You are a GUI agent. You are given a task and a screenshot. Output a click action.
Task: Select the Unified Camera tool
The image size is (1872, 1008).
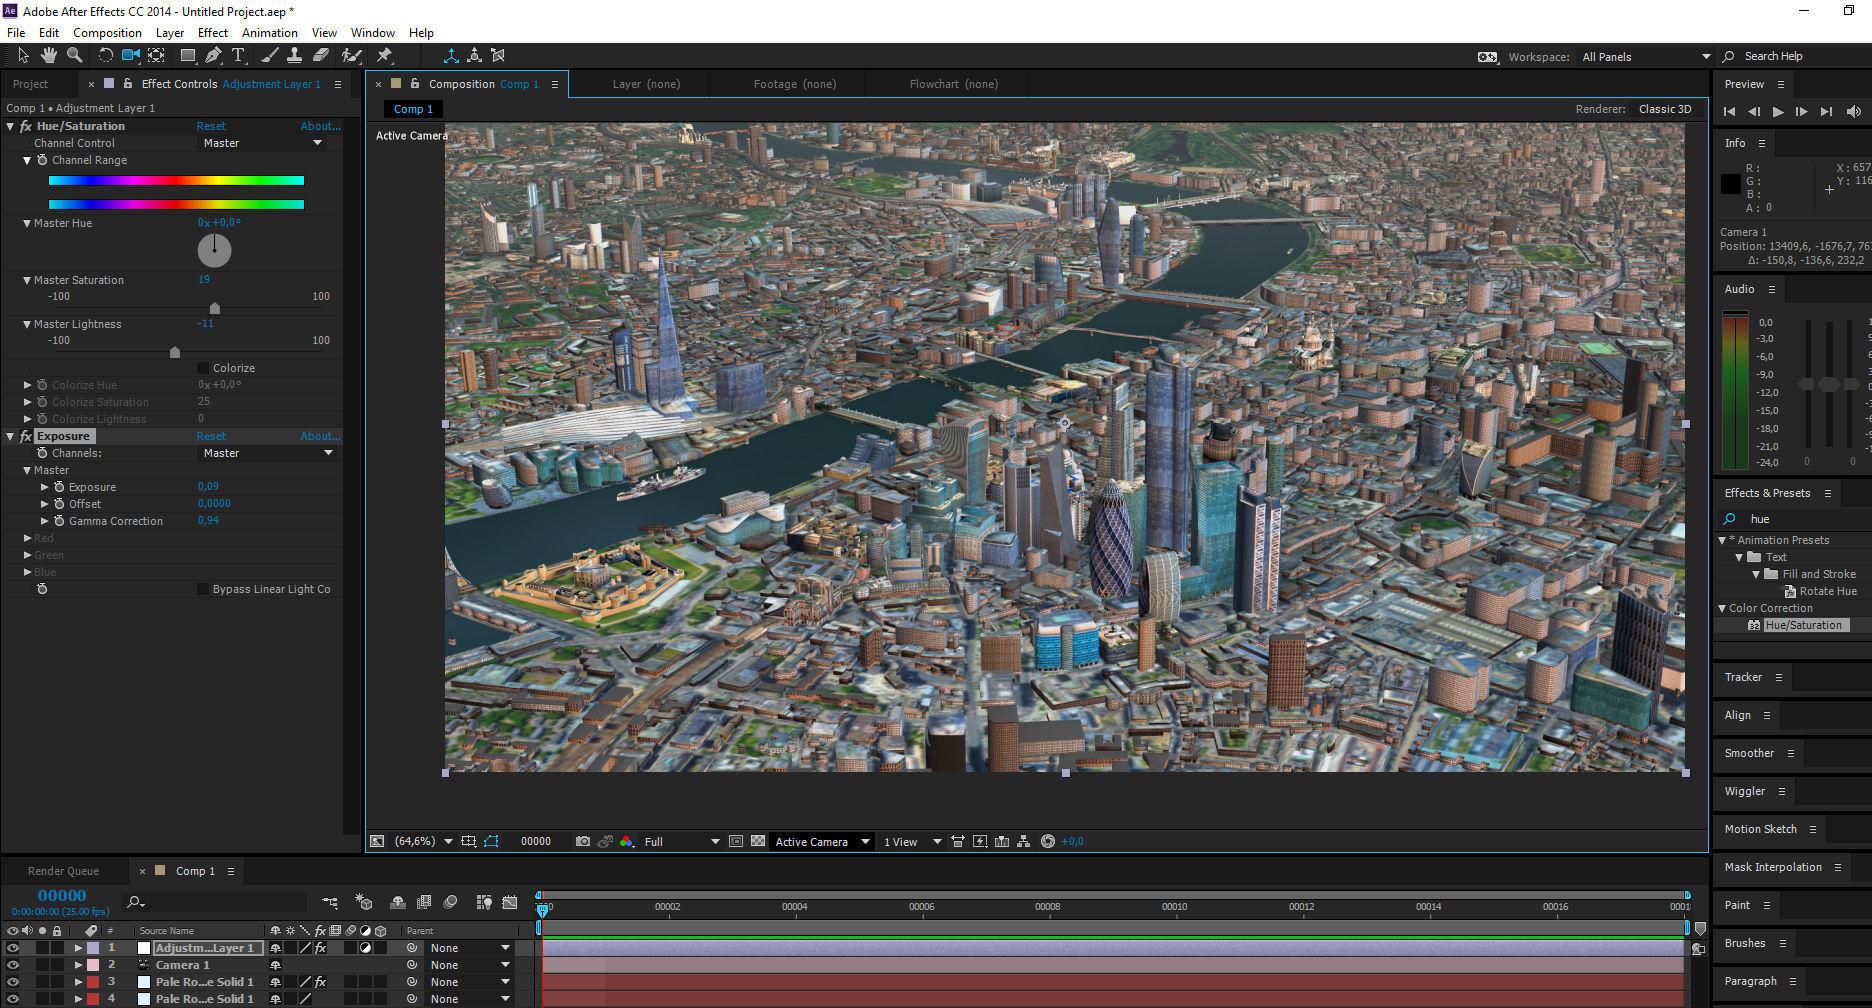[131, 55]
